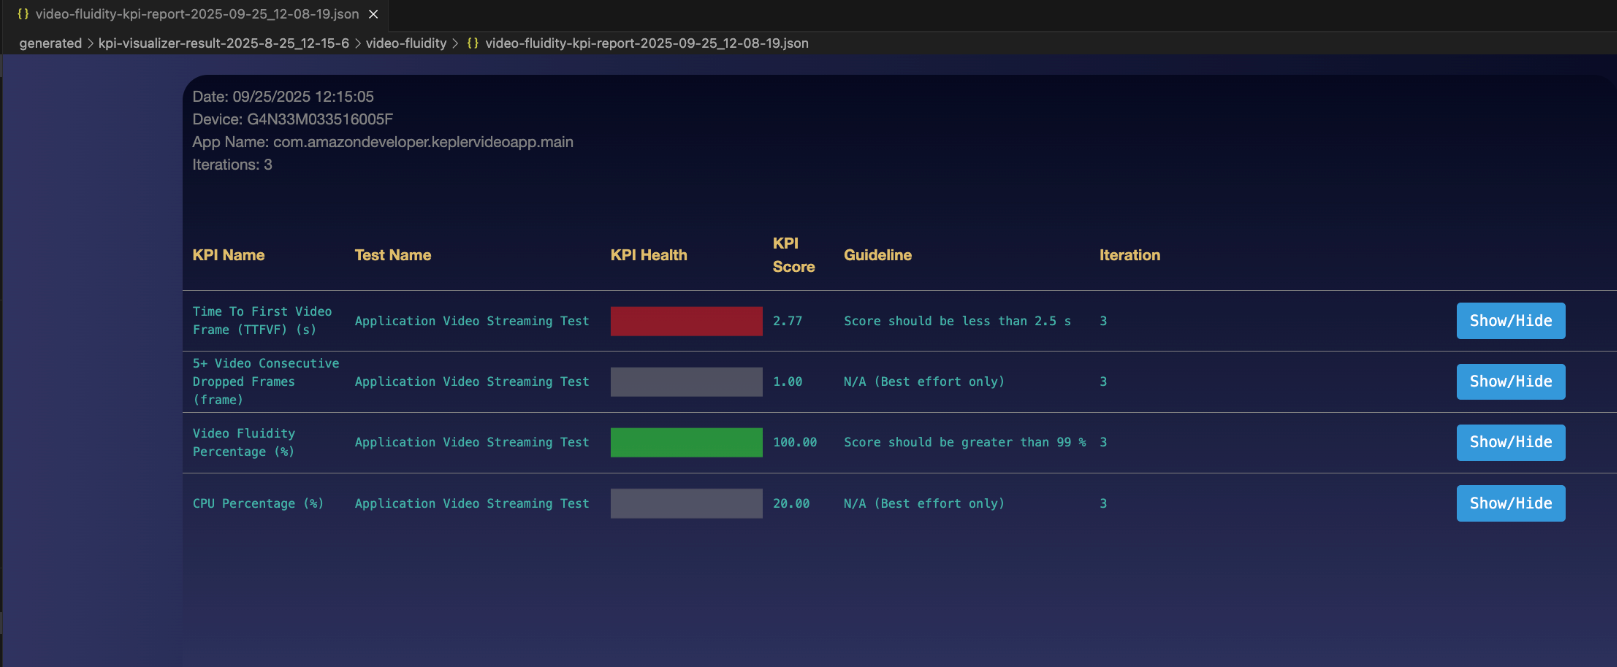Screen dimensions: 1617x667
Task: Click the JSON braces icon in the breadcrumb
Action: (473, 43)
